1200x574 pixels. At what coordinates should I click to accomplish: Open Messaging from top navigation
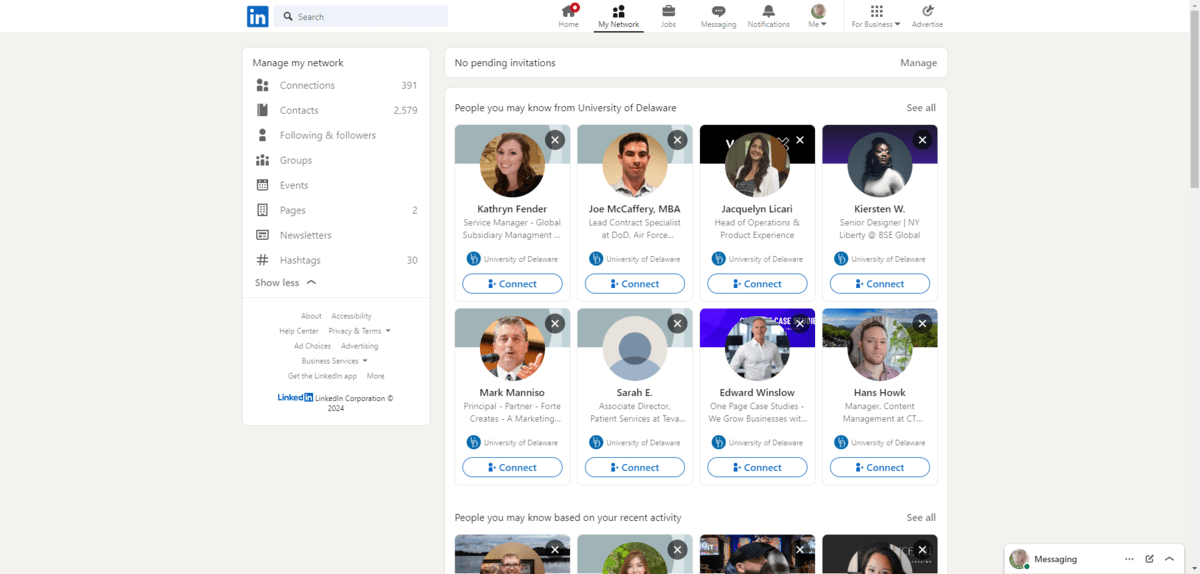[718, 16]
